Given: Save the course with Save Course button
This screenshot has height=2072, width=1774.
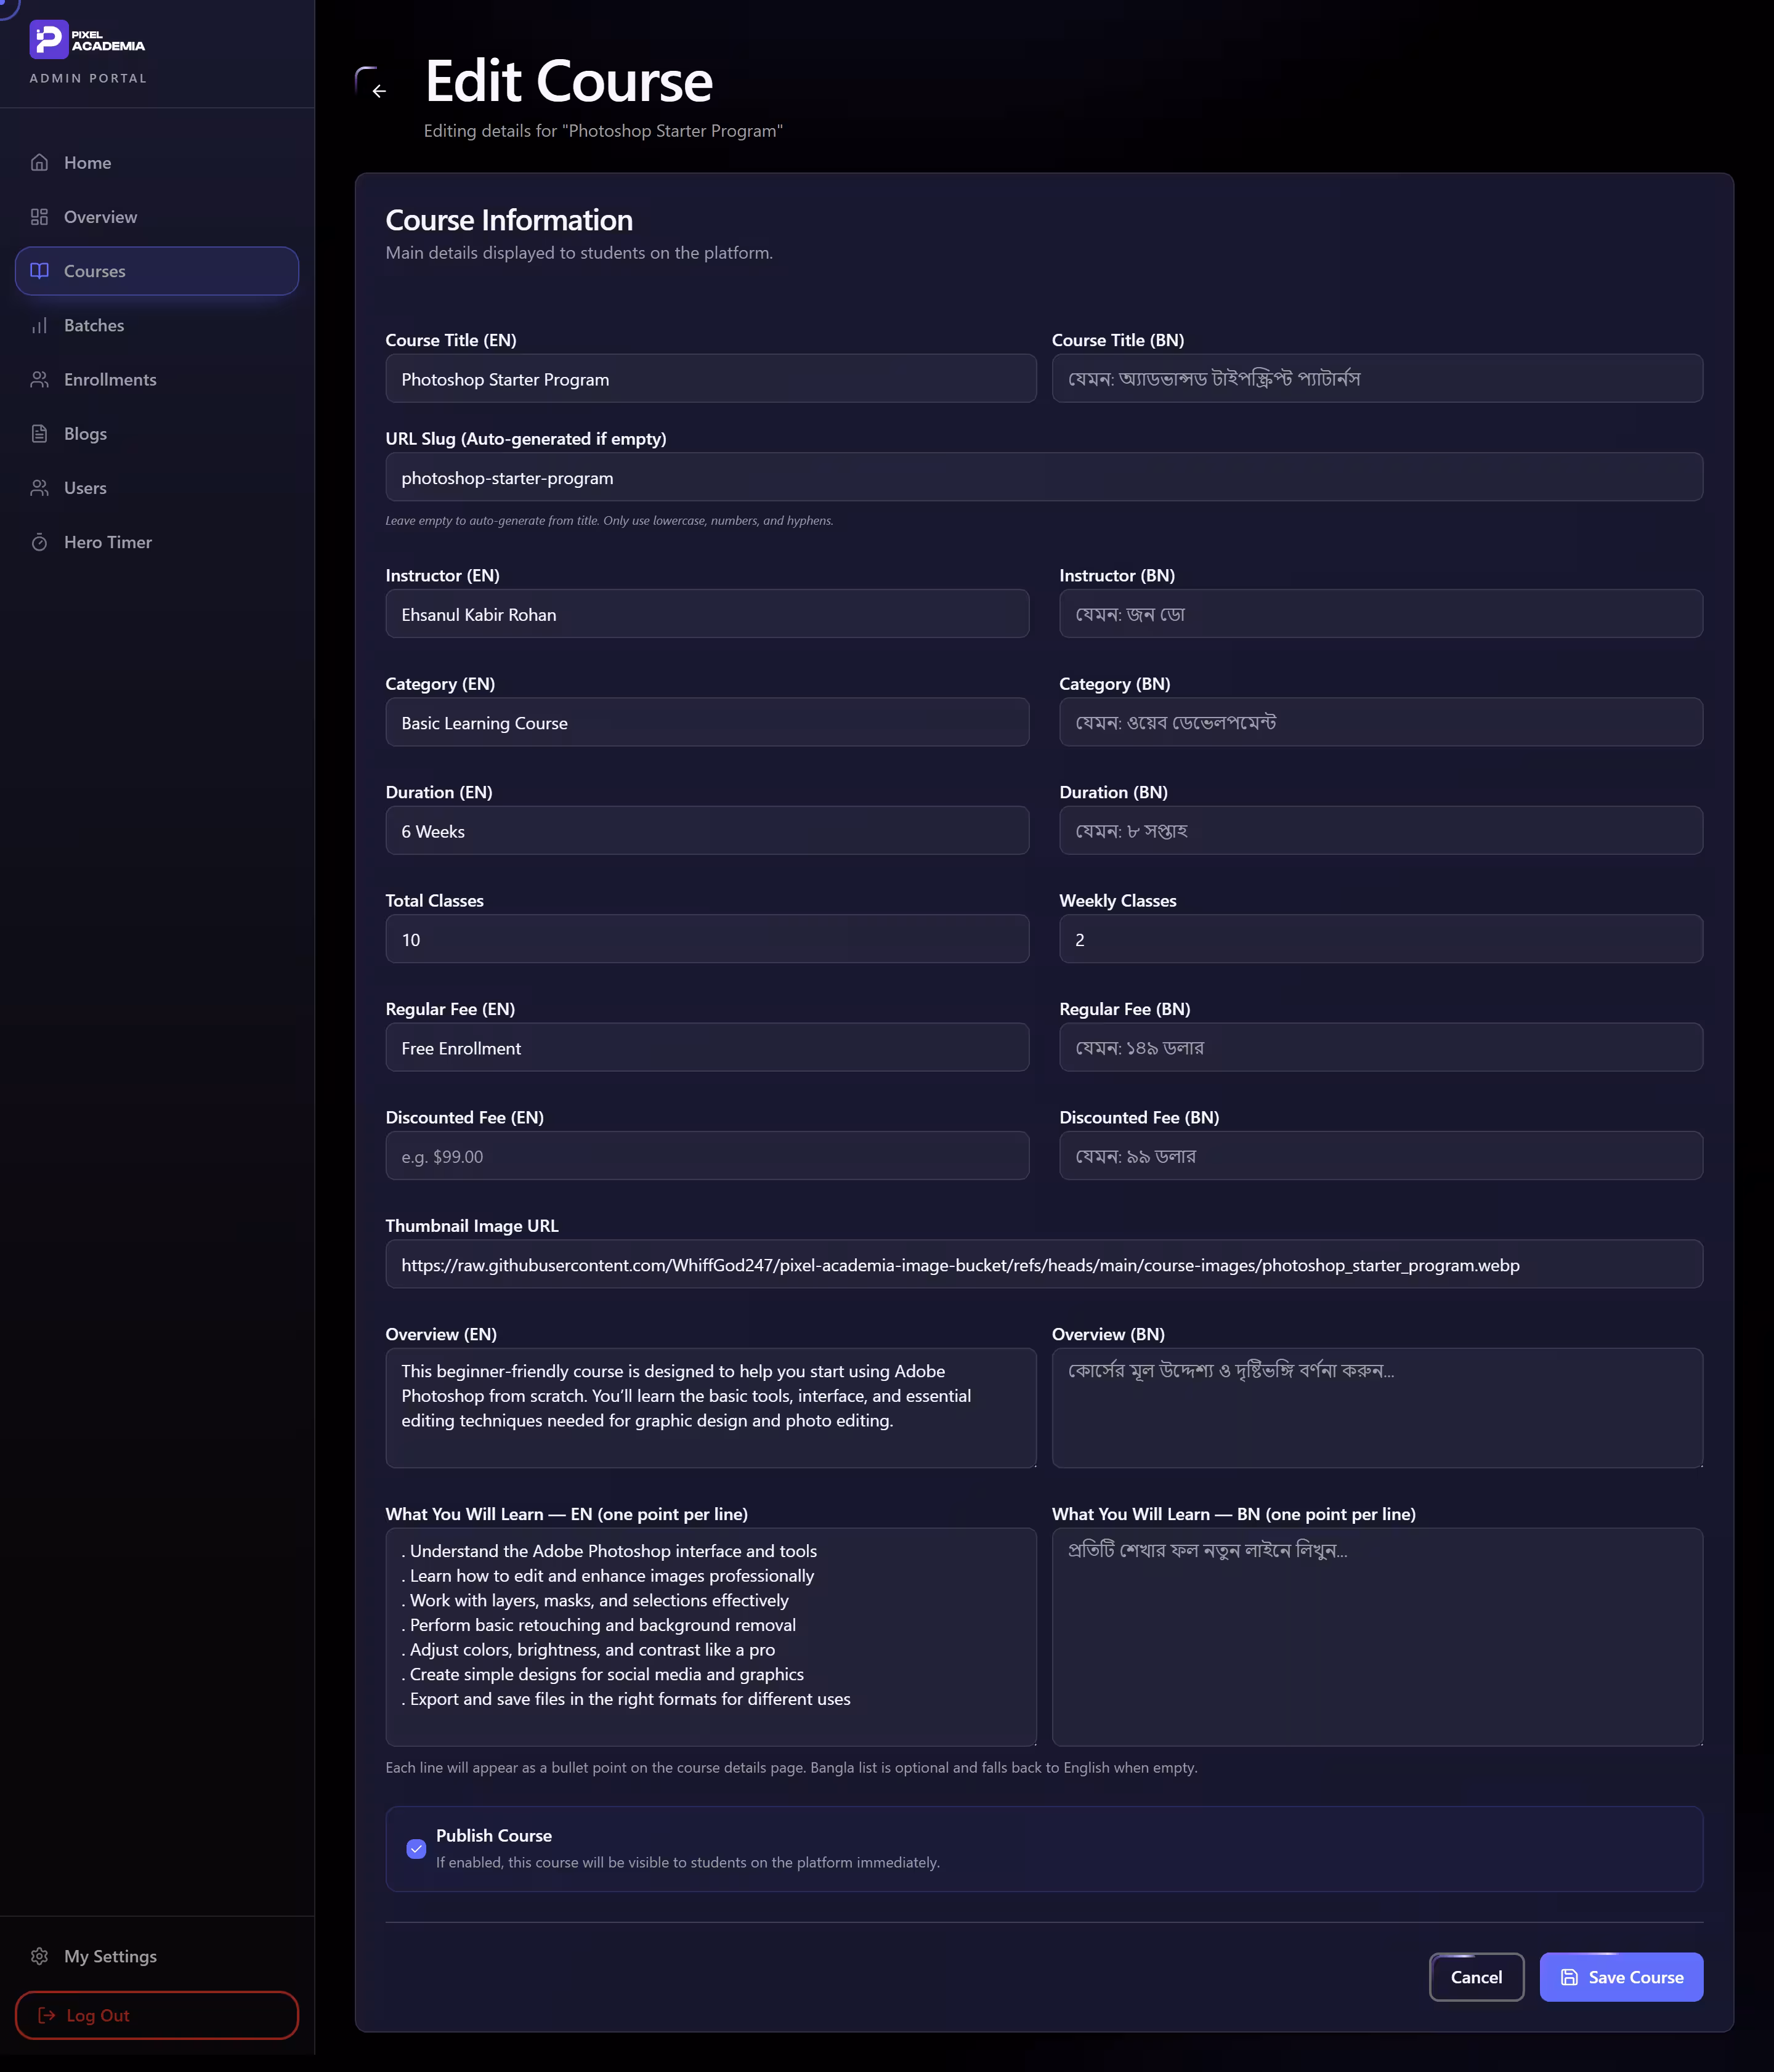Looking at the screenshot, I should point(1621,1977).
